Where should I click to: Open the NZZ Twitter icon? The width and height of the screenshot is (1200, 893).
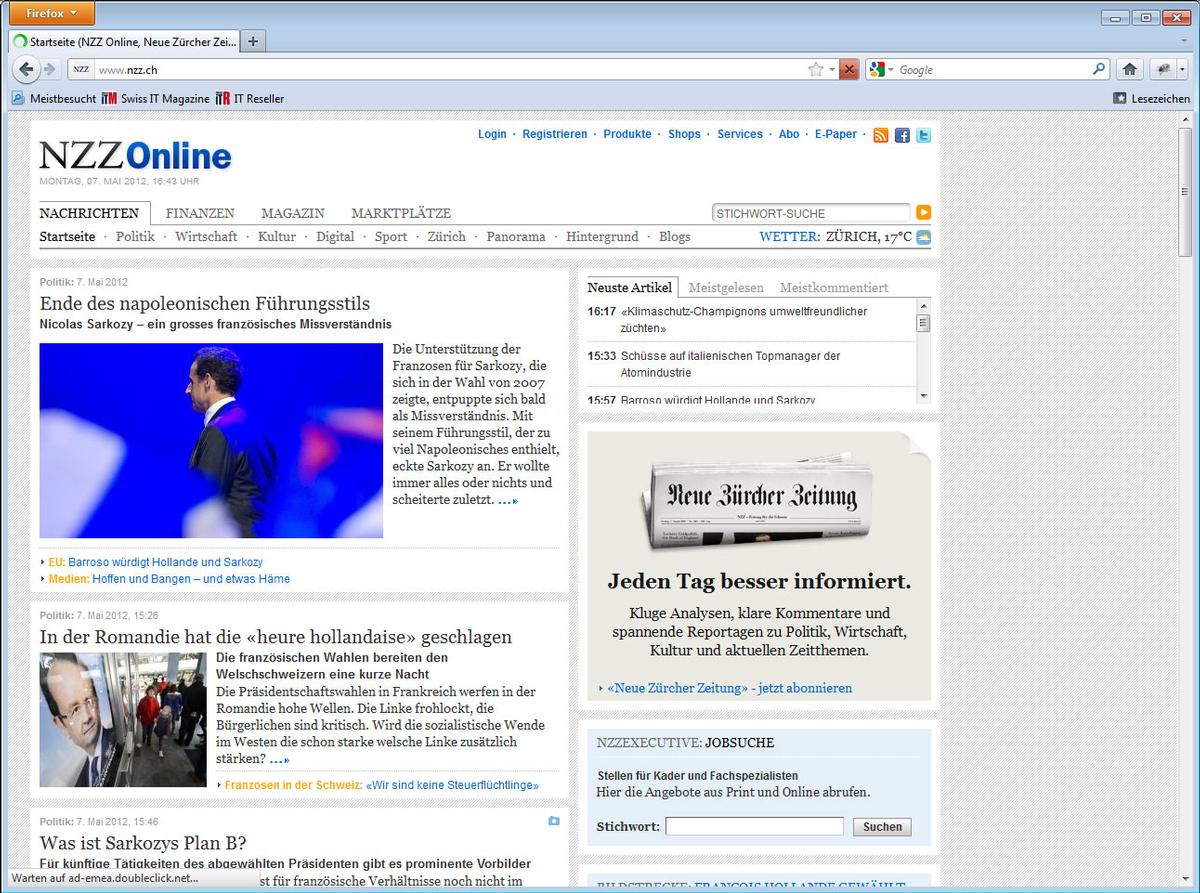(923, 135)
